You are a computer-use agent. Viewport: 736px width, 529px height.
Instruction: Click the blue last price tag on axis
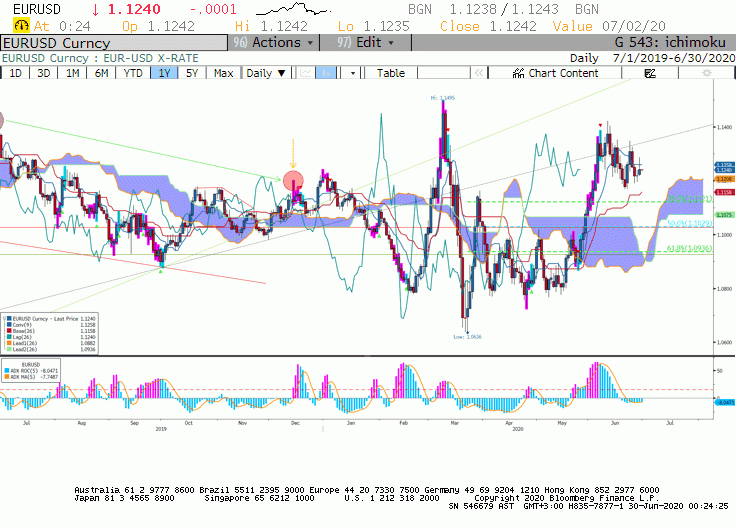coord(724,170)
